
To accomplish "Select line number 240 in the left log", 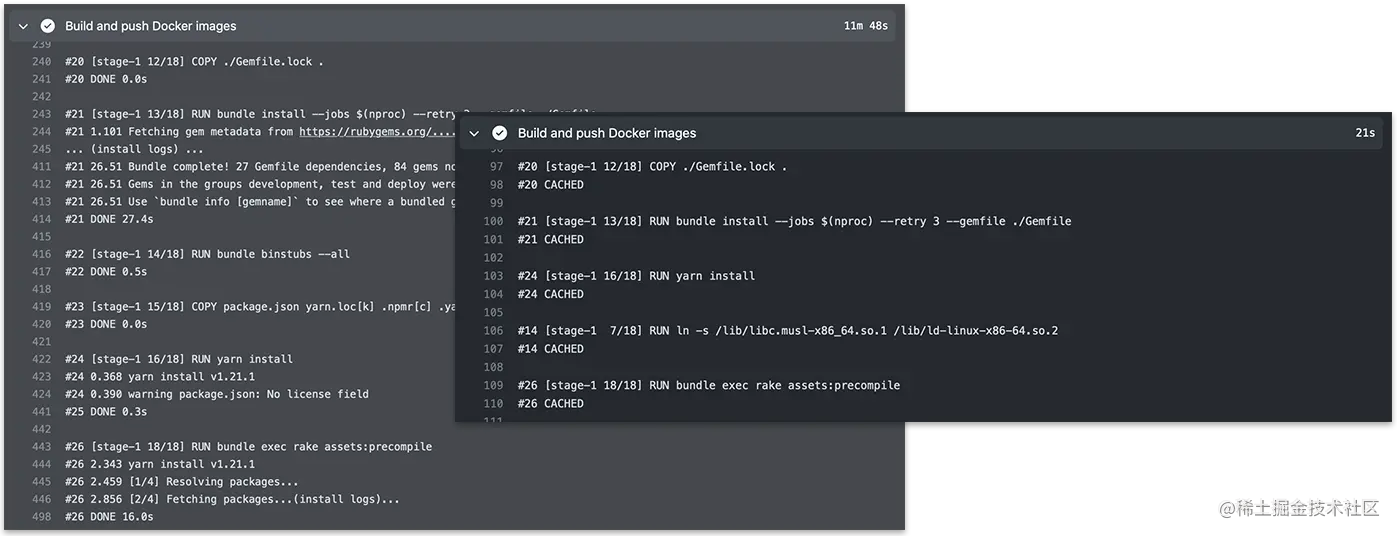I will coord(41,61).
